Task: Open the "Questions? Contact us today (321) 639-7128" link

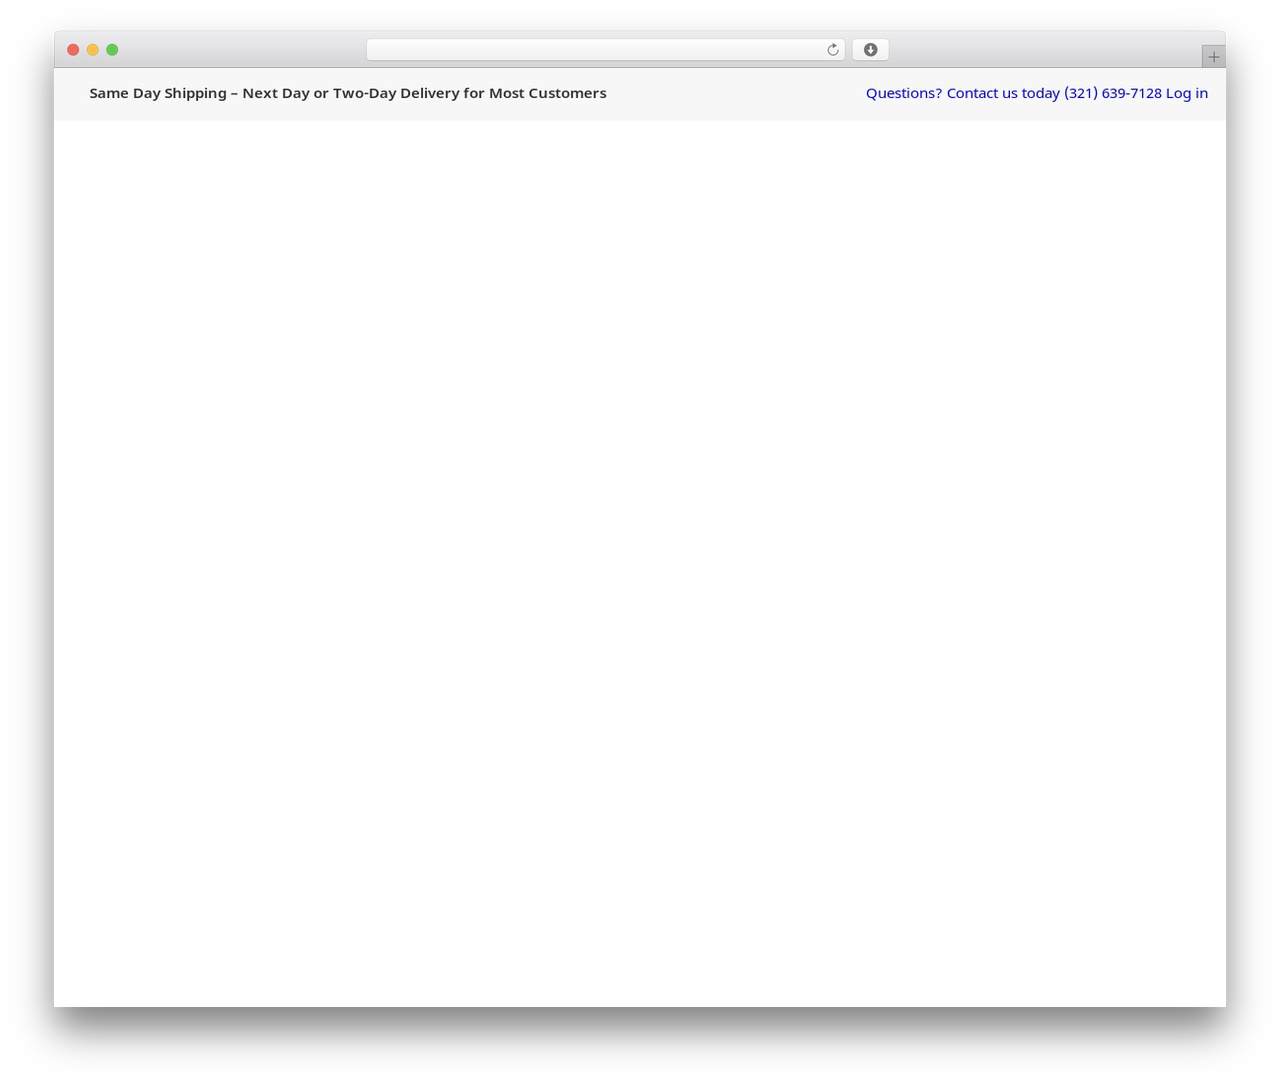Action: (x=1013, y=93)
